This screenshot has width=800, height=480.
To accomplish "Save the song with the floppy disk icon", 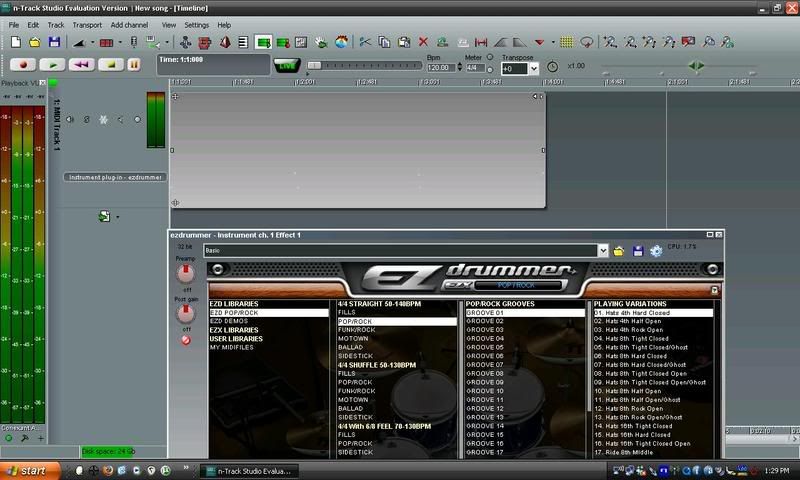I will tap(54, 42).
